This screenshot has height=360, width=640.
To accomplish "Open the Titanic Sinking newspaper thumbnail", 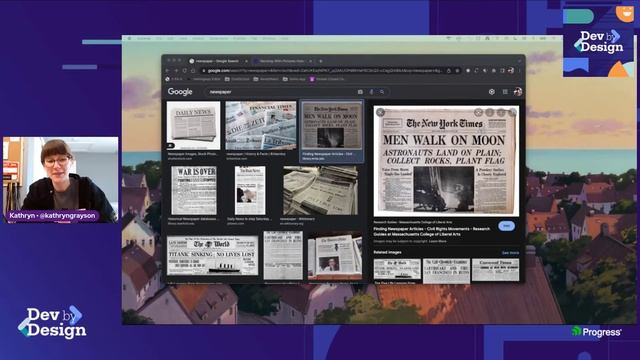I will coord(213,255).
